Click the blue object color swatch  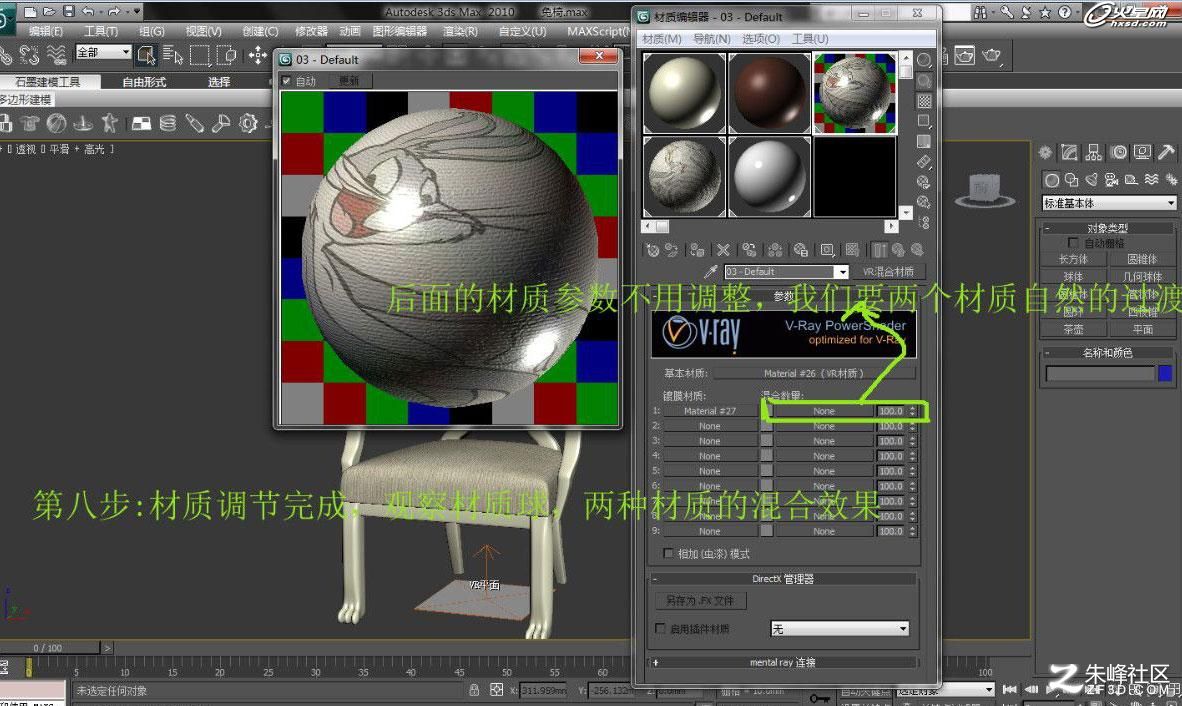pyautogui.click(x=1165, y=373)
